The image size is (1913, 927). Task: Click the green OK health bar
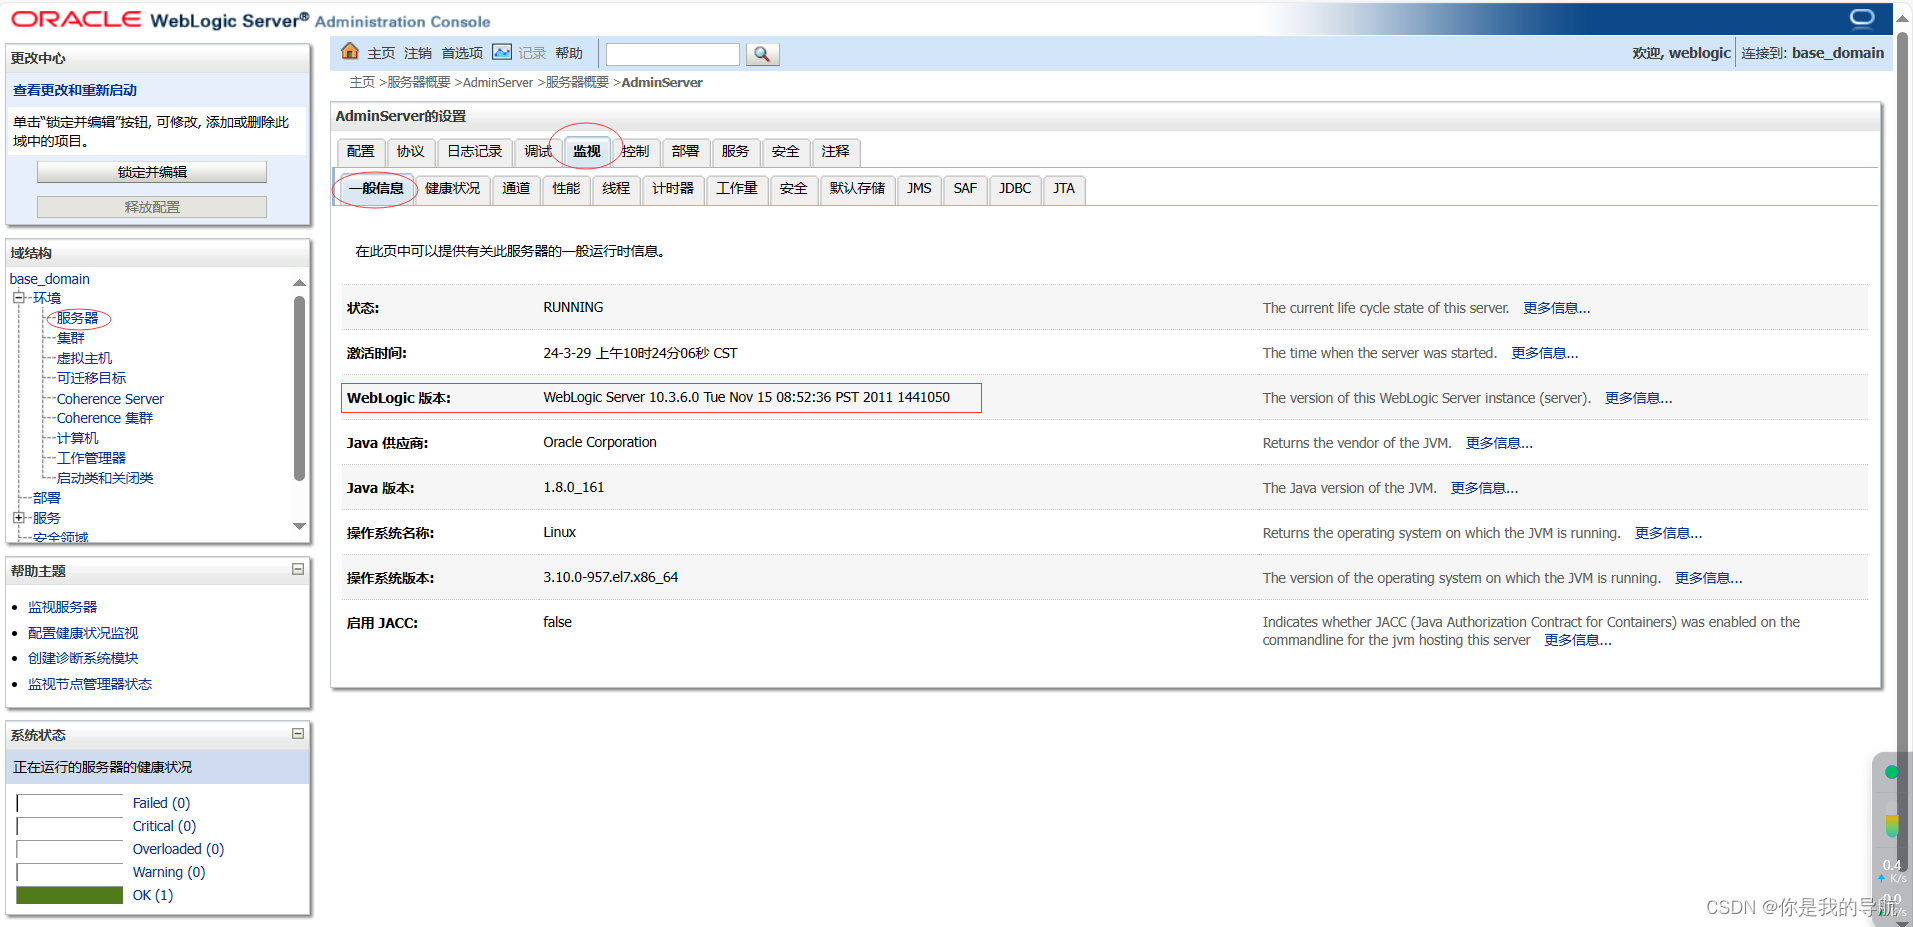(x=70, y=895)
